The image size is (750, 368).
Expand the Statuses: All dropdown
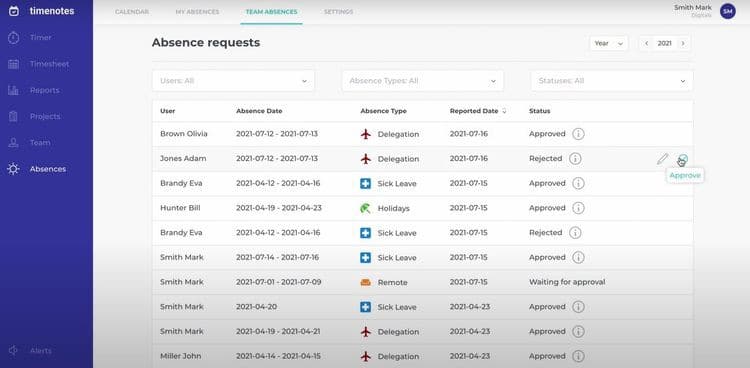tap(612, 81)
